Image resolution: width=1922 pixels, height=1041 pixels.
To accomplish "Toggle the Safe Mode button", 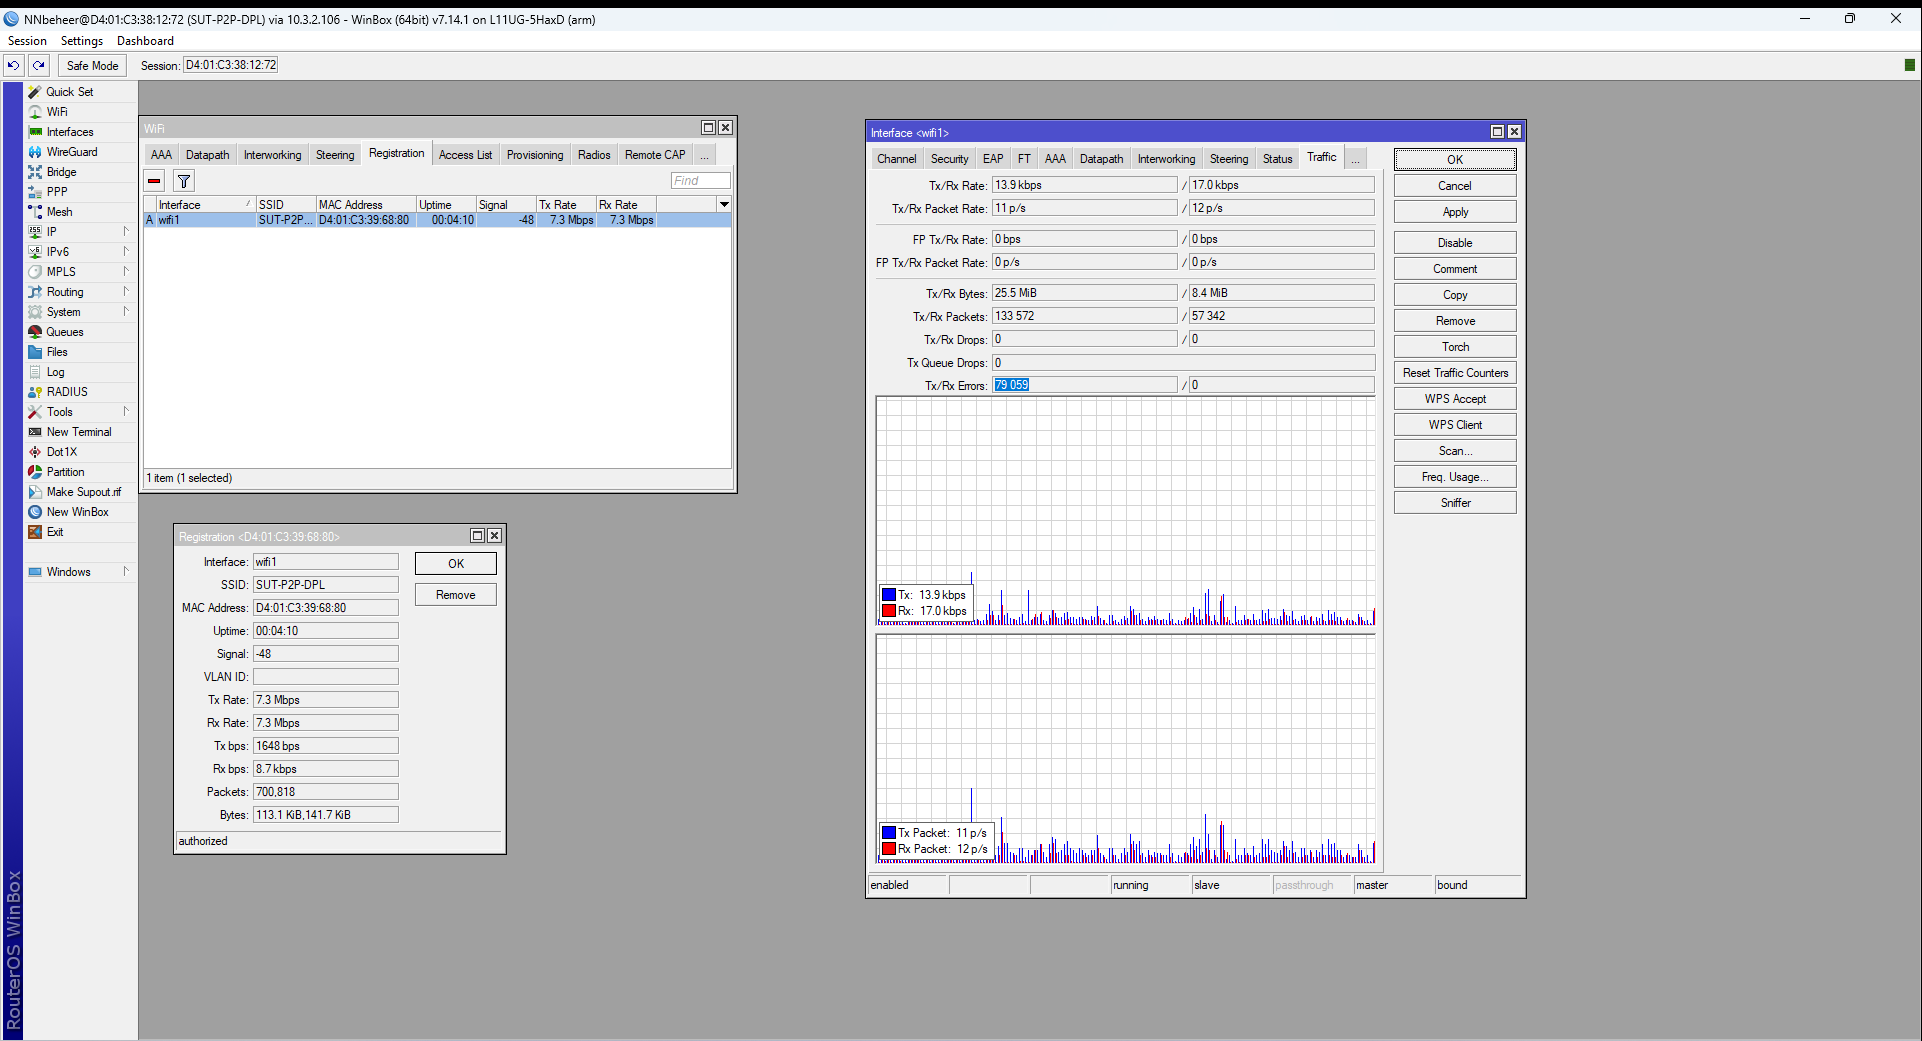I will tap(92, 65).
